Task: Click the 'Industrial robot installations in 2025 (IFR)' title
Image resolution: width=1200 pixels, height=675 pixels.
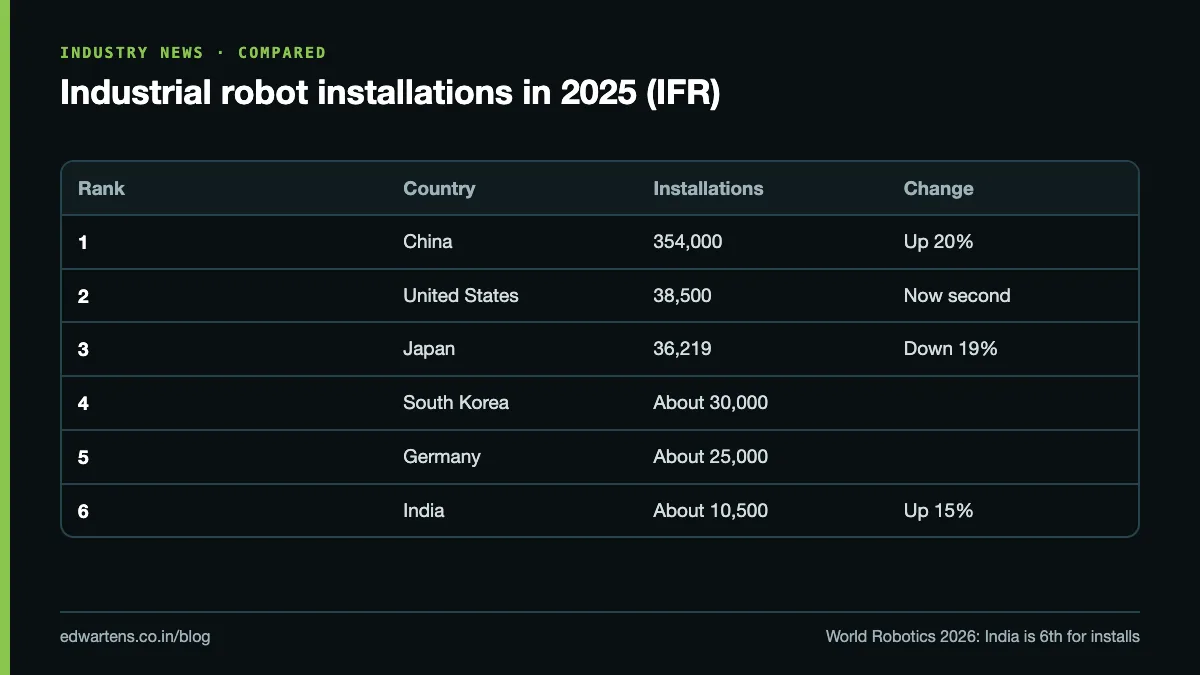Action: click(389, 93)
